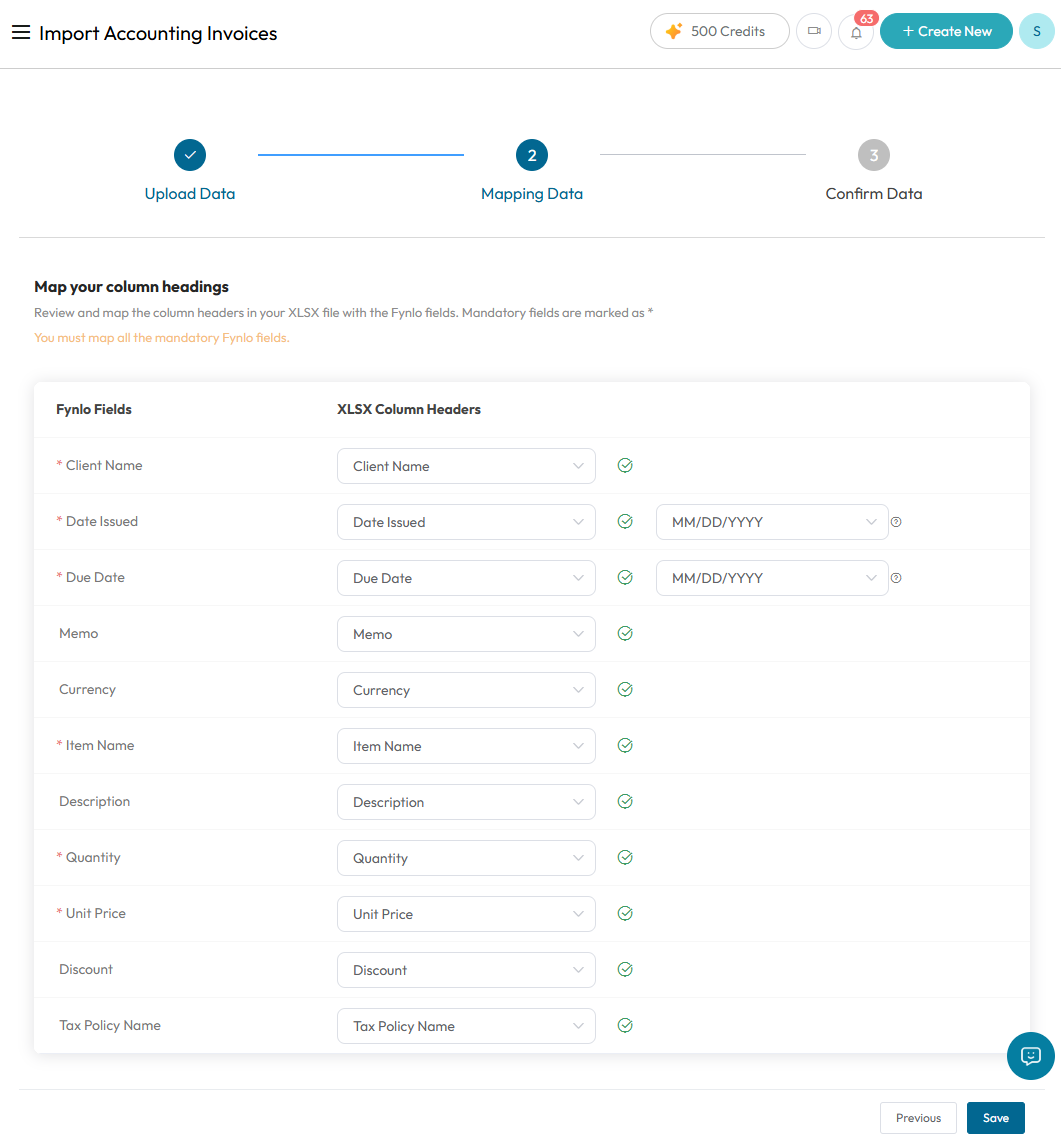Click the Save button
This screenshot has width=1061, height=1144.
click(995, 1118)
